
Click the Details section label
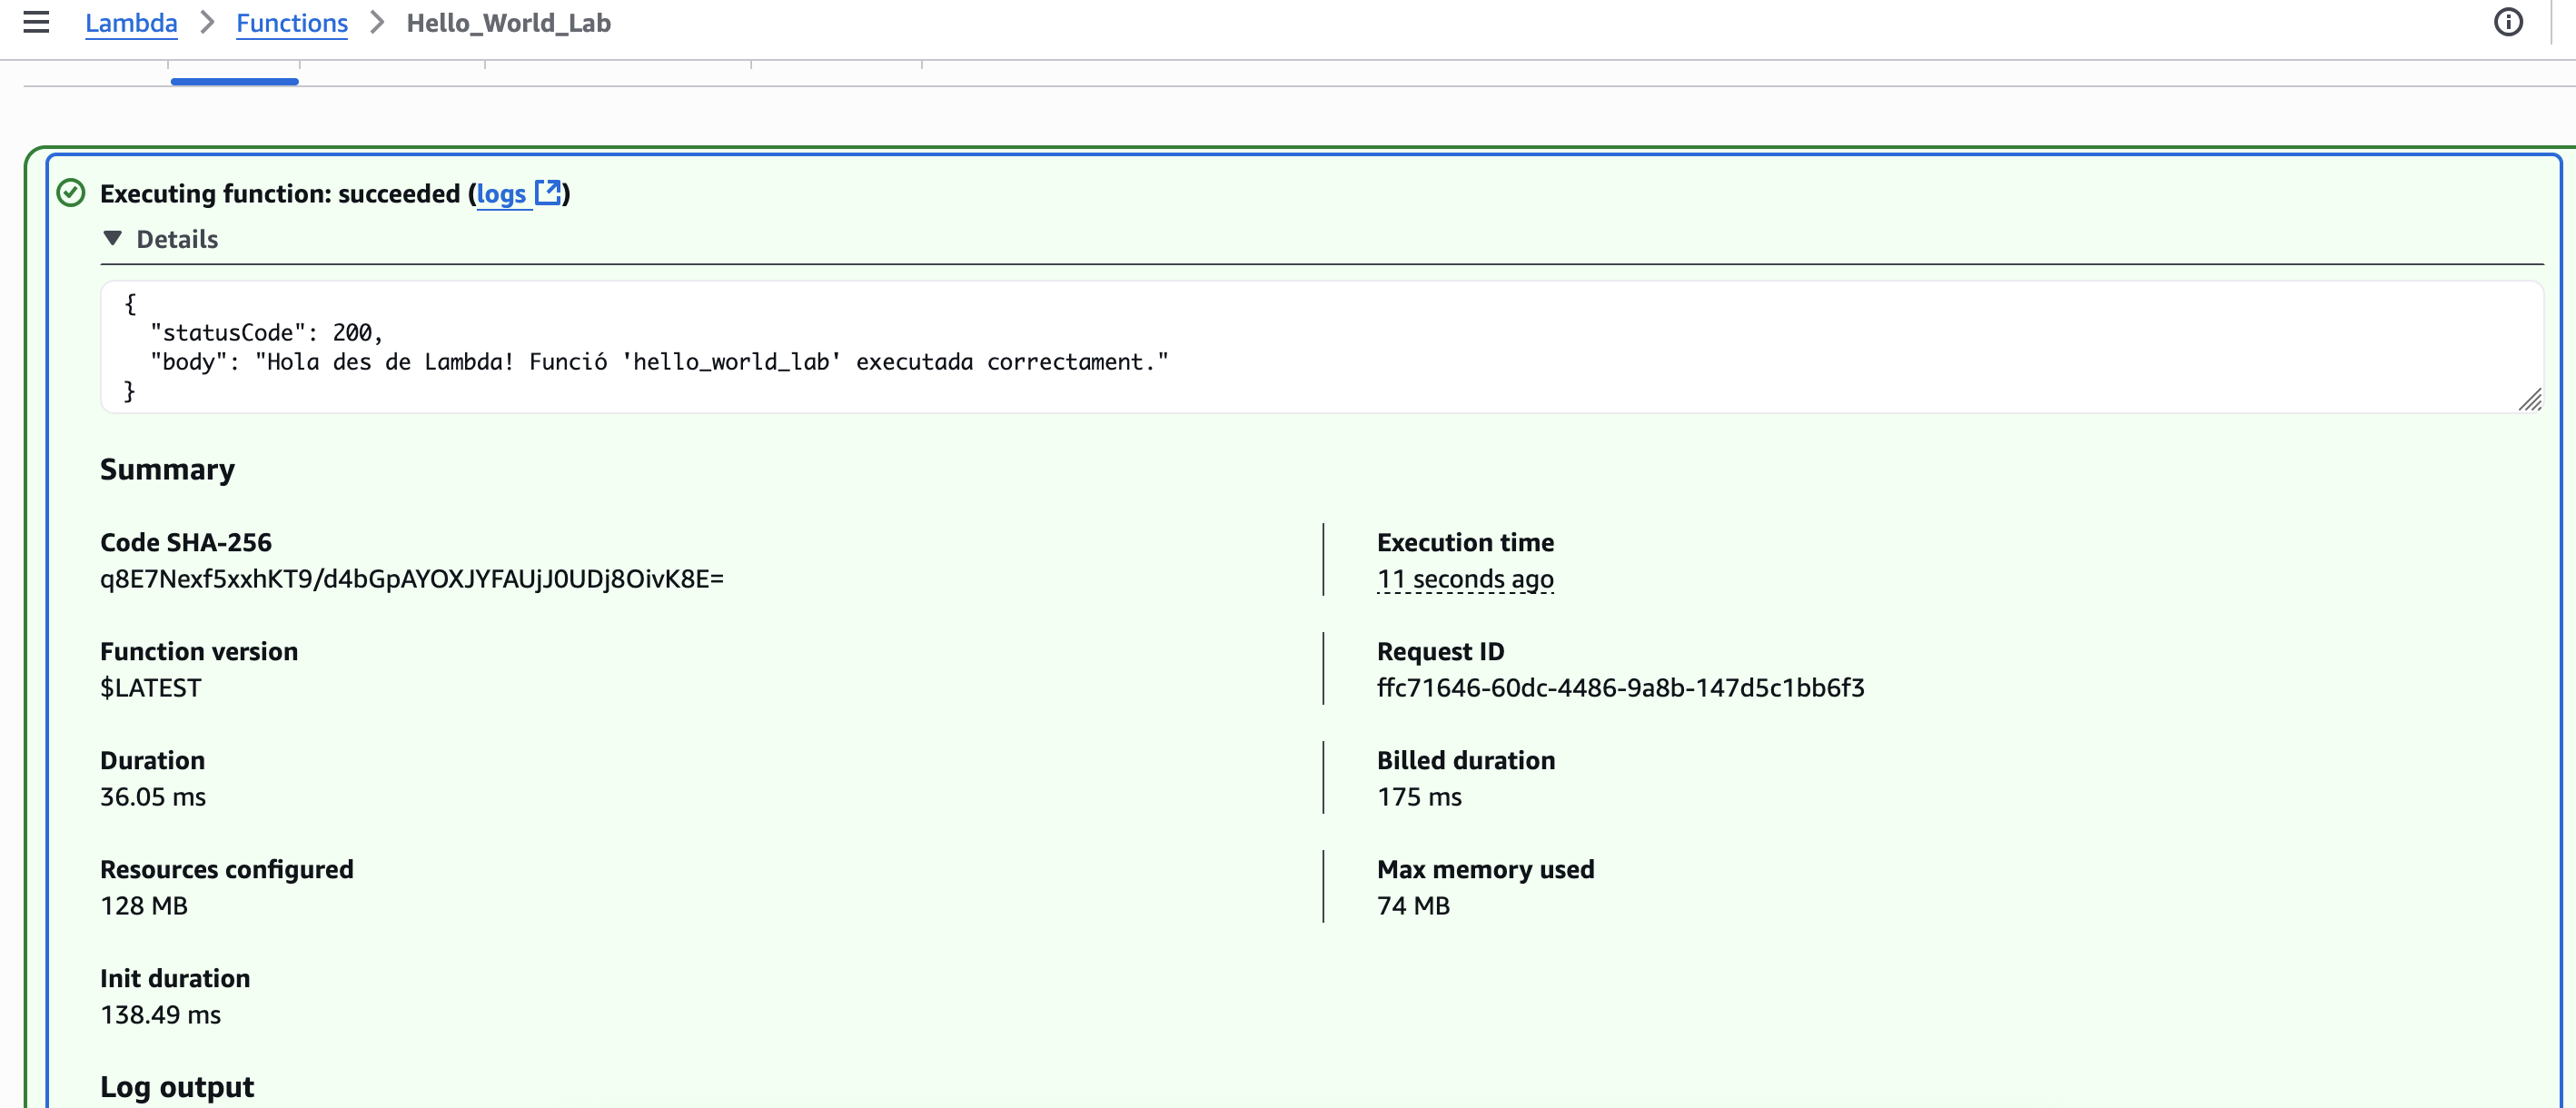click(x=177, y=239)
